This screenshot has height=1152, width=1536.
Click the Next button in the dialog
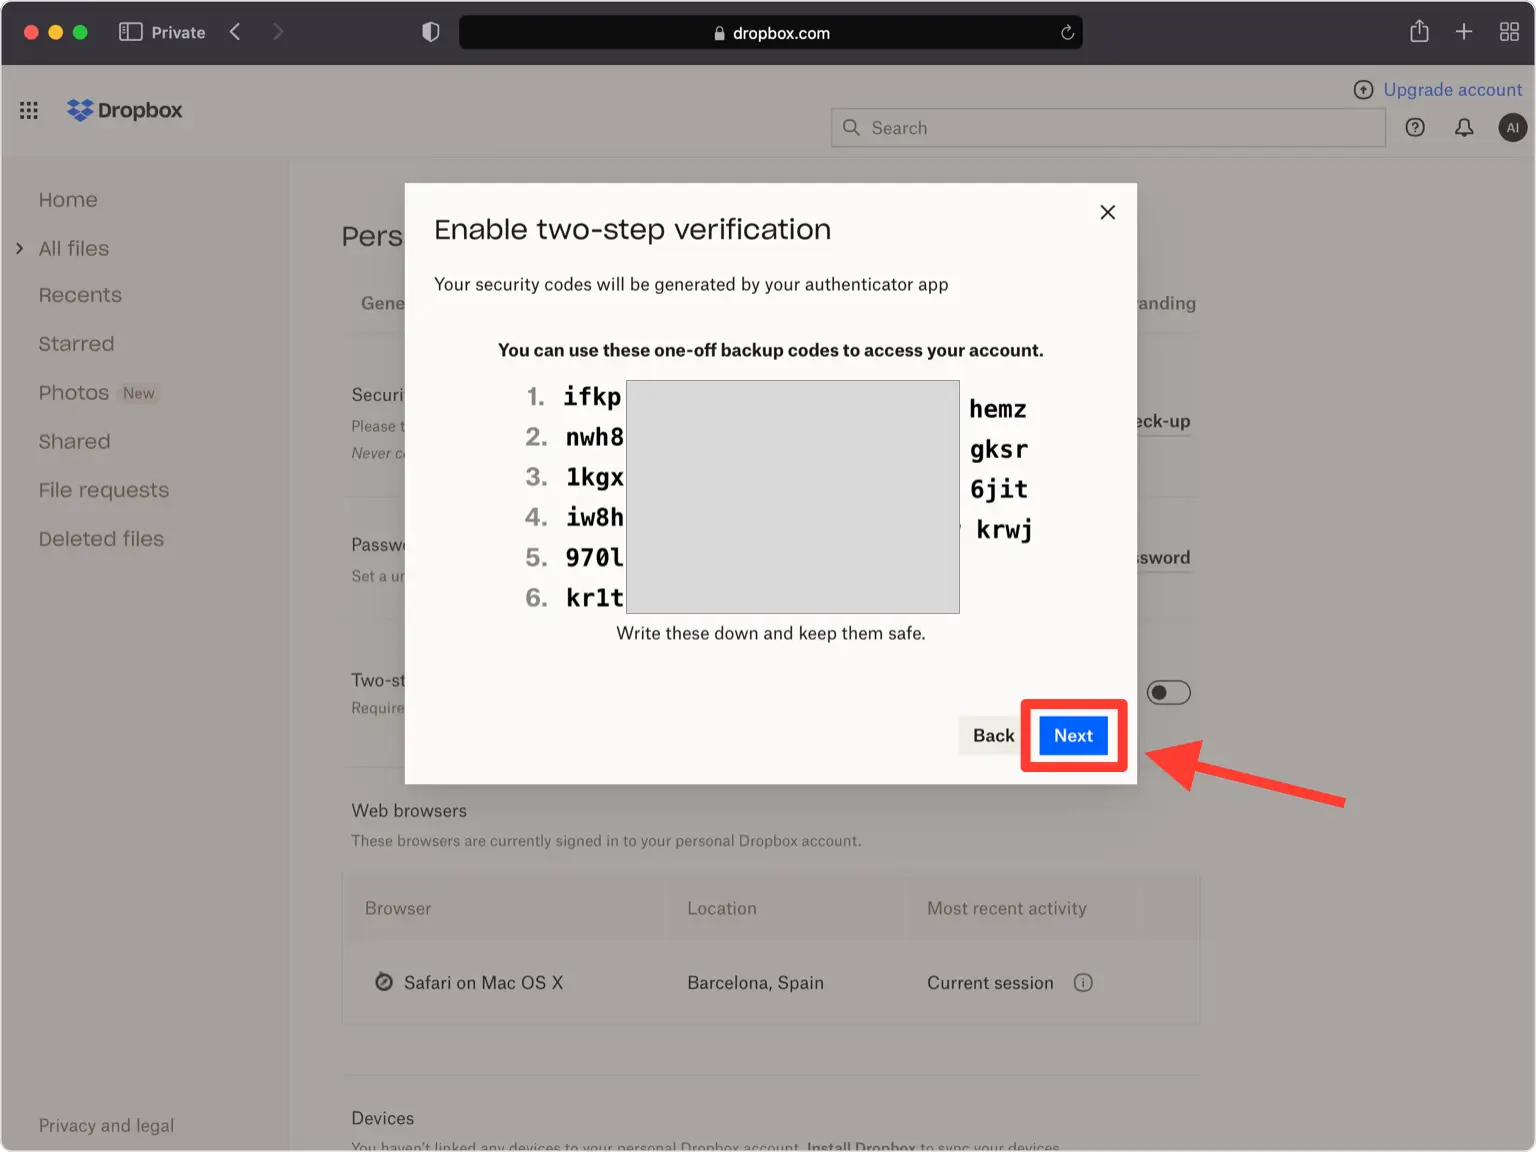point(1073,735)
